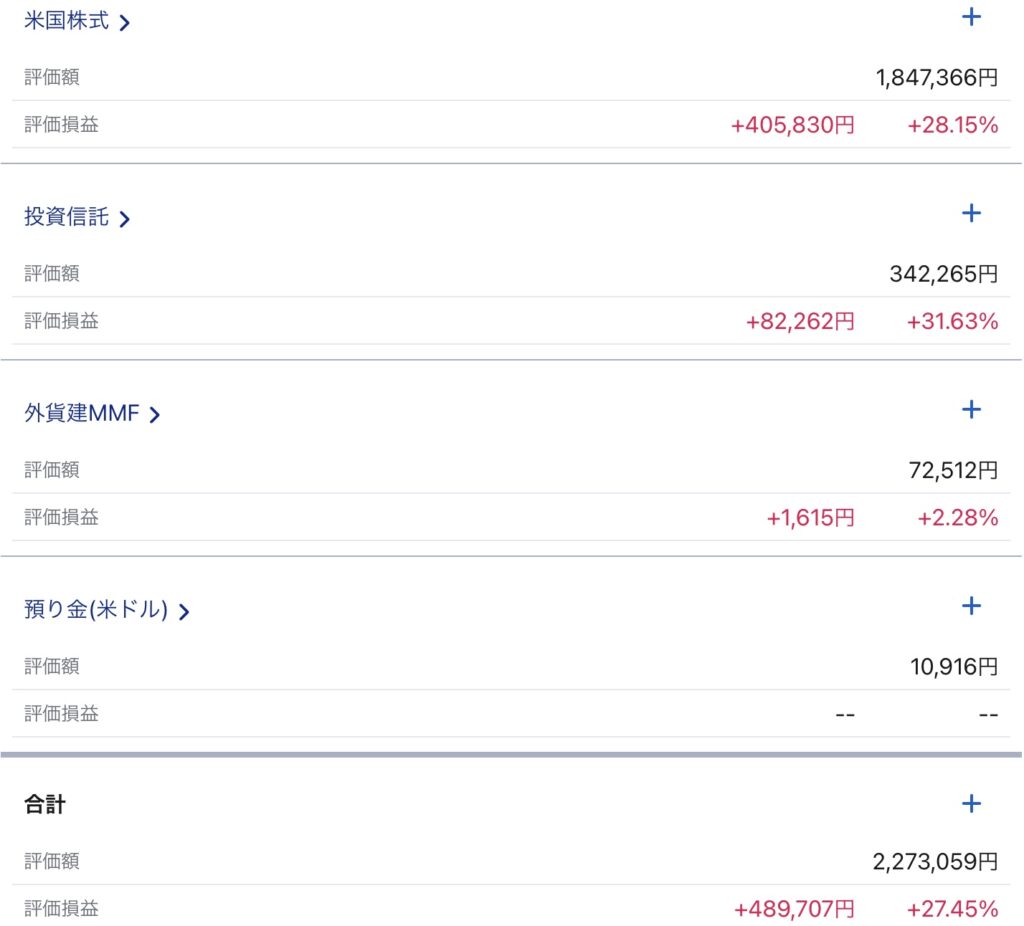
Task: Click the chevron arrow next to 米国株式
Action: [125, 22]
